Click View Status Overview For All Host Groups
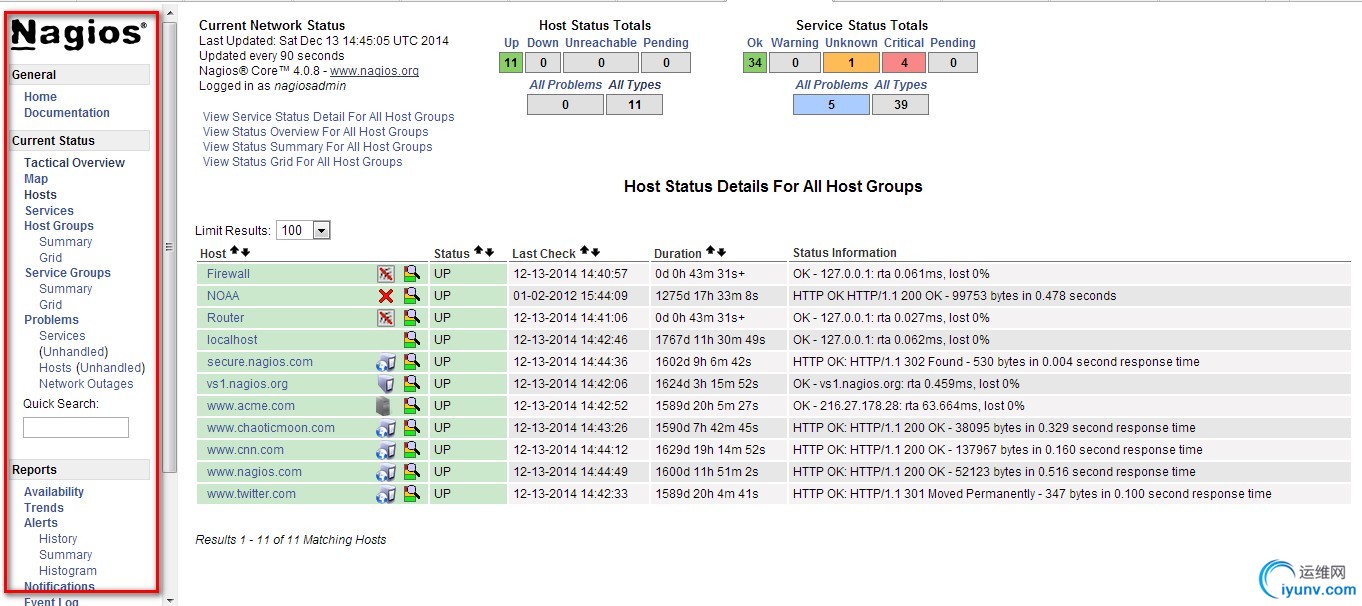 316,132
